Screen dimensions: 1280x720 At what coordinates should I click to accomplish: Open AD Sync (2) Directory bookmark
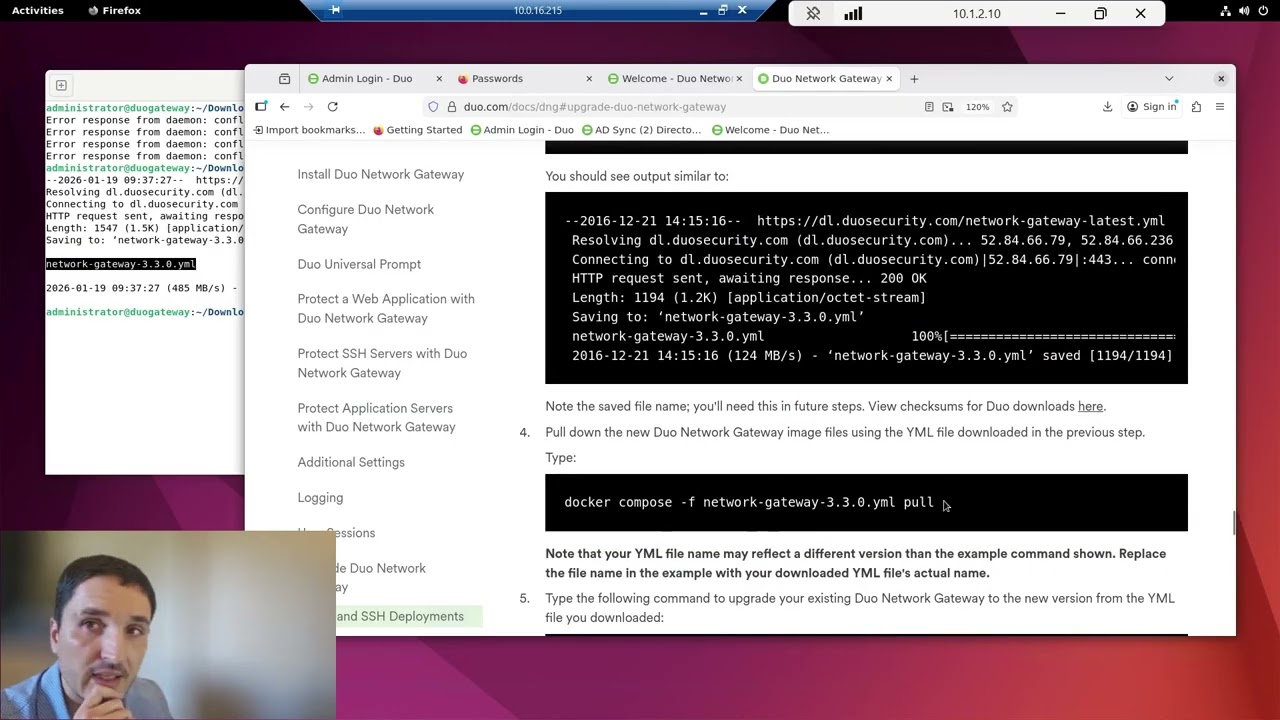(641, 130)
